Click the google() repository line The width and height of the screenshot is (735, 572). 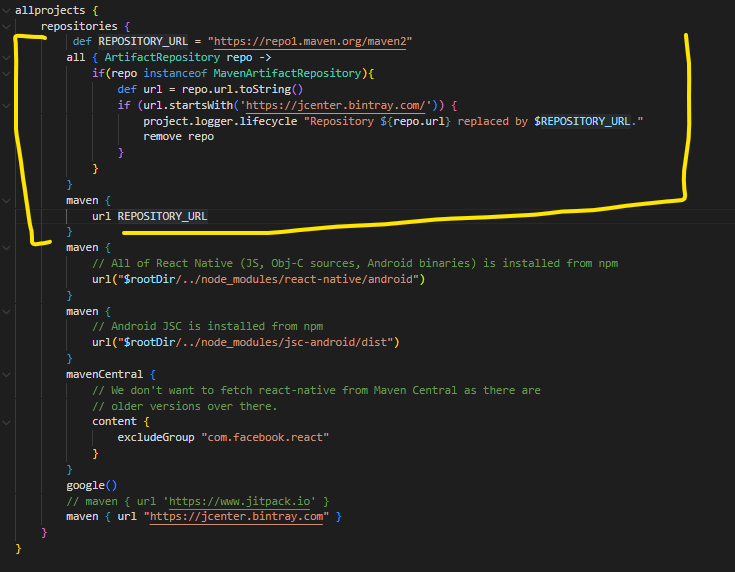(x=91, y=485)
